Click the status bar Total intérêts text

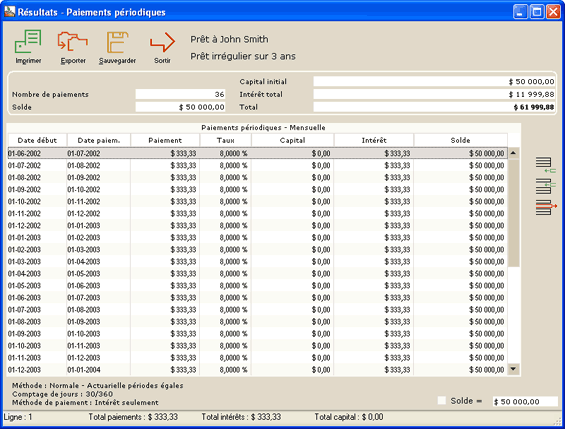coord(241,417)
